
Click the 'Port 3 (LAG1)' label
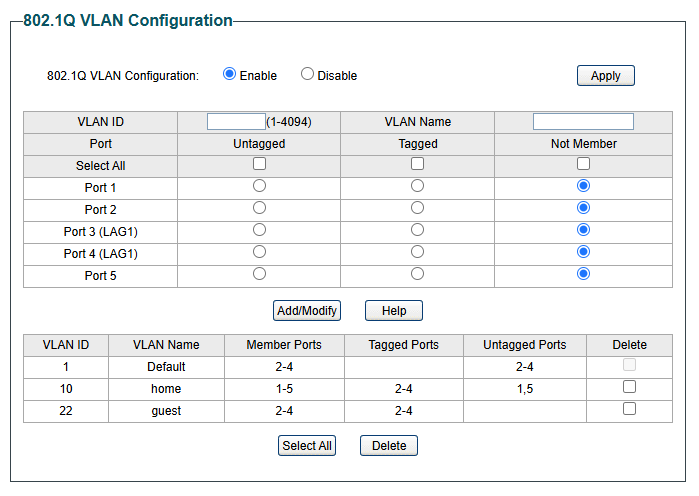coord(100,232)
